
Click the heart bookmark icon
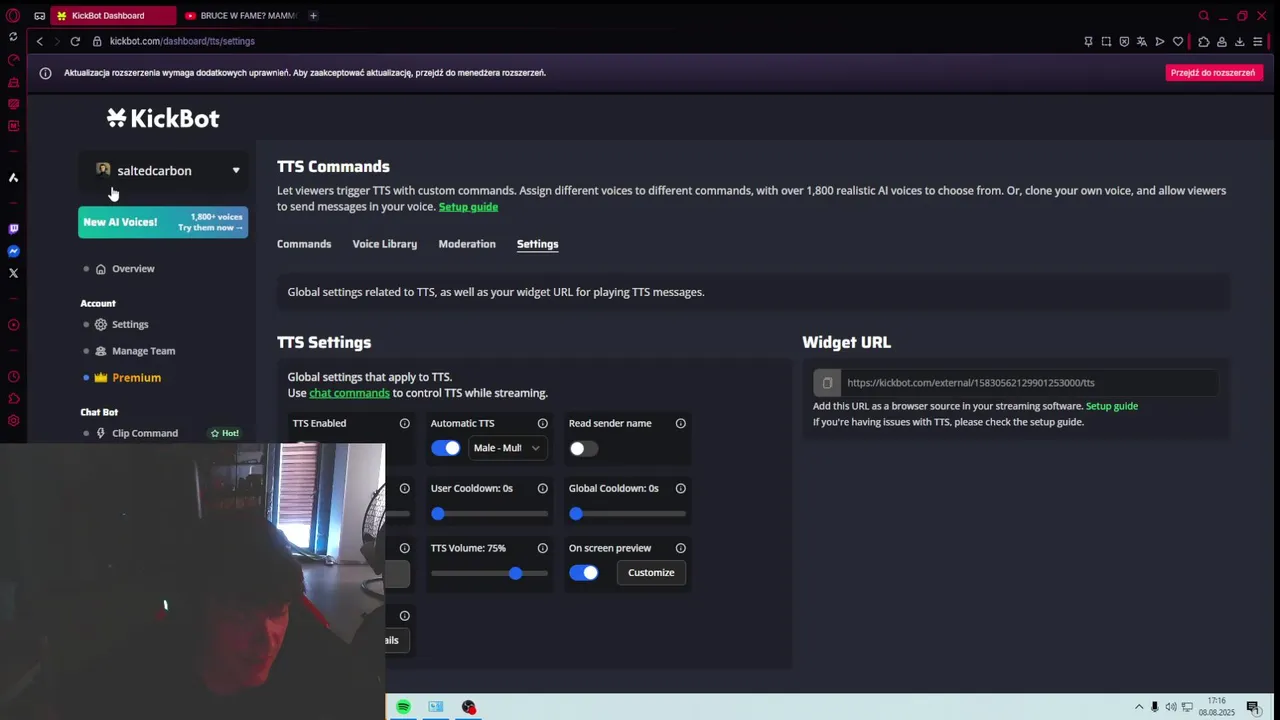tap(1178, 41)
